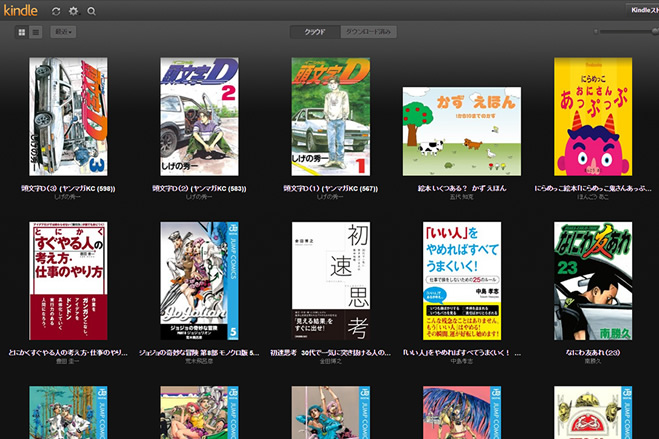Image resolution: width=659 pixels, height=439 pixels.
Task: Adjust the cover size slider
Action: (626, 32)
